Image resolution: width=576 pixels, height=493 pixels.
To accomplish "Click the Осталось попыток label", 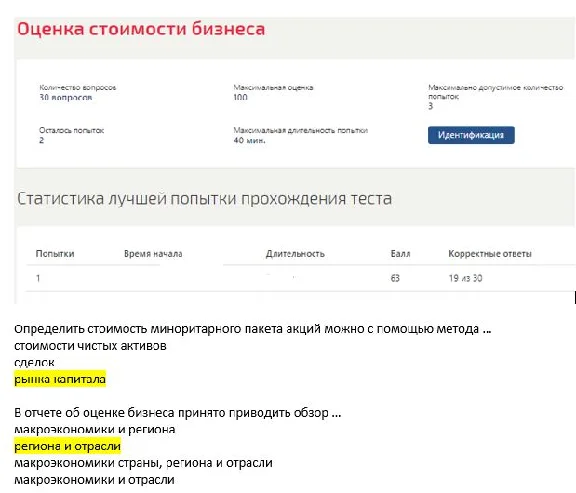I will [x=72, y=130].
